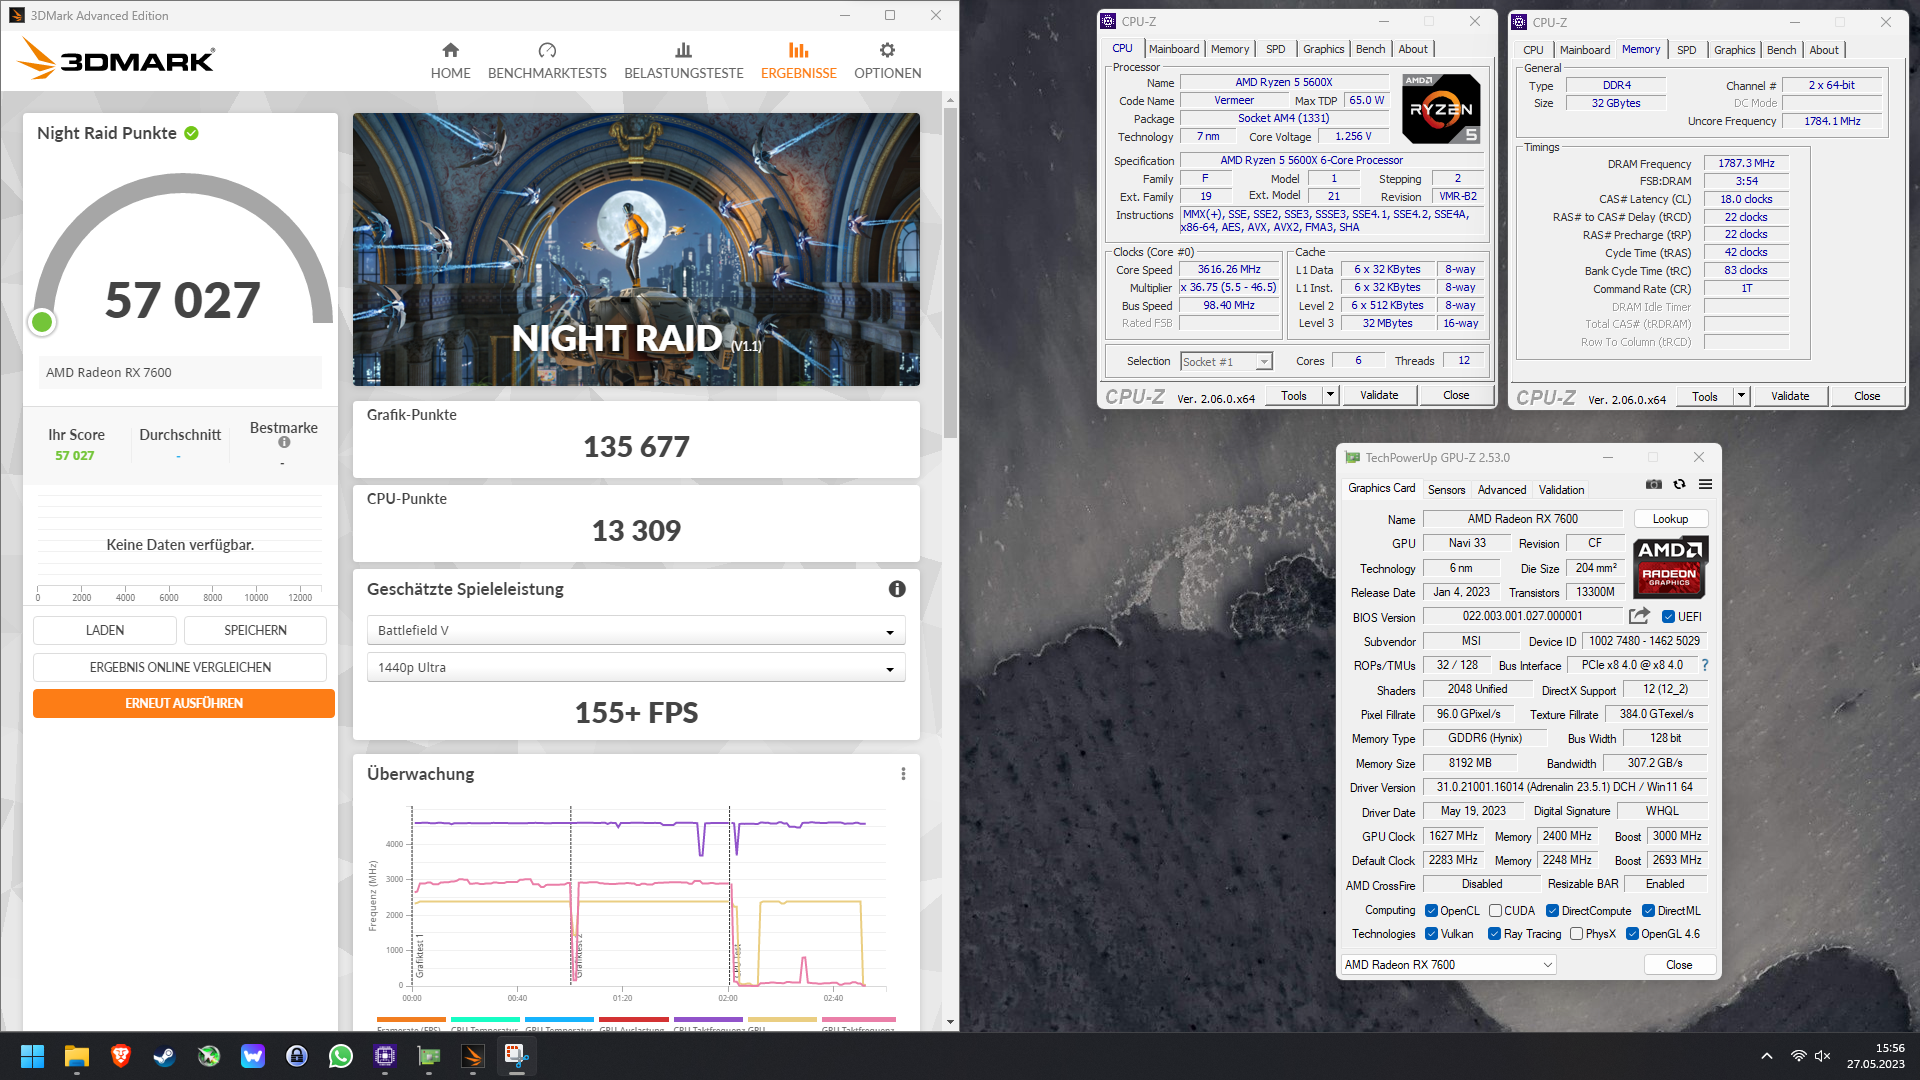Click ERNEUT AUSFÜHREN button
This screenshot has width=1920, height=1080.
(184, 703)
